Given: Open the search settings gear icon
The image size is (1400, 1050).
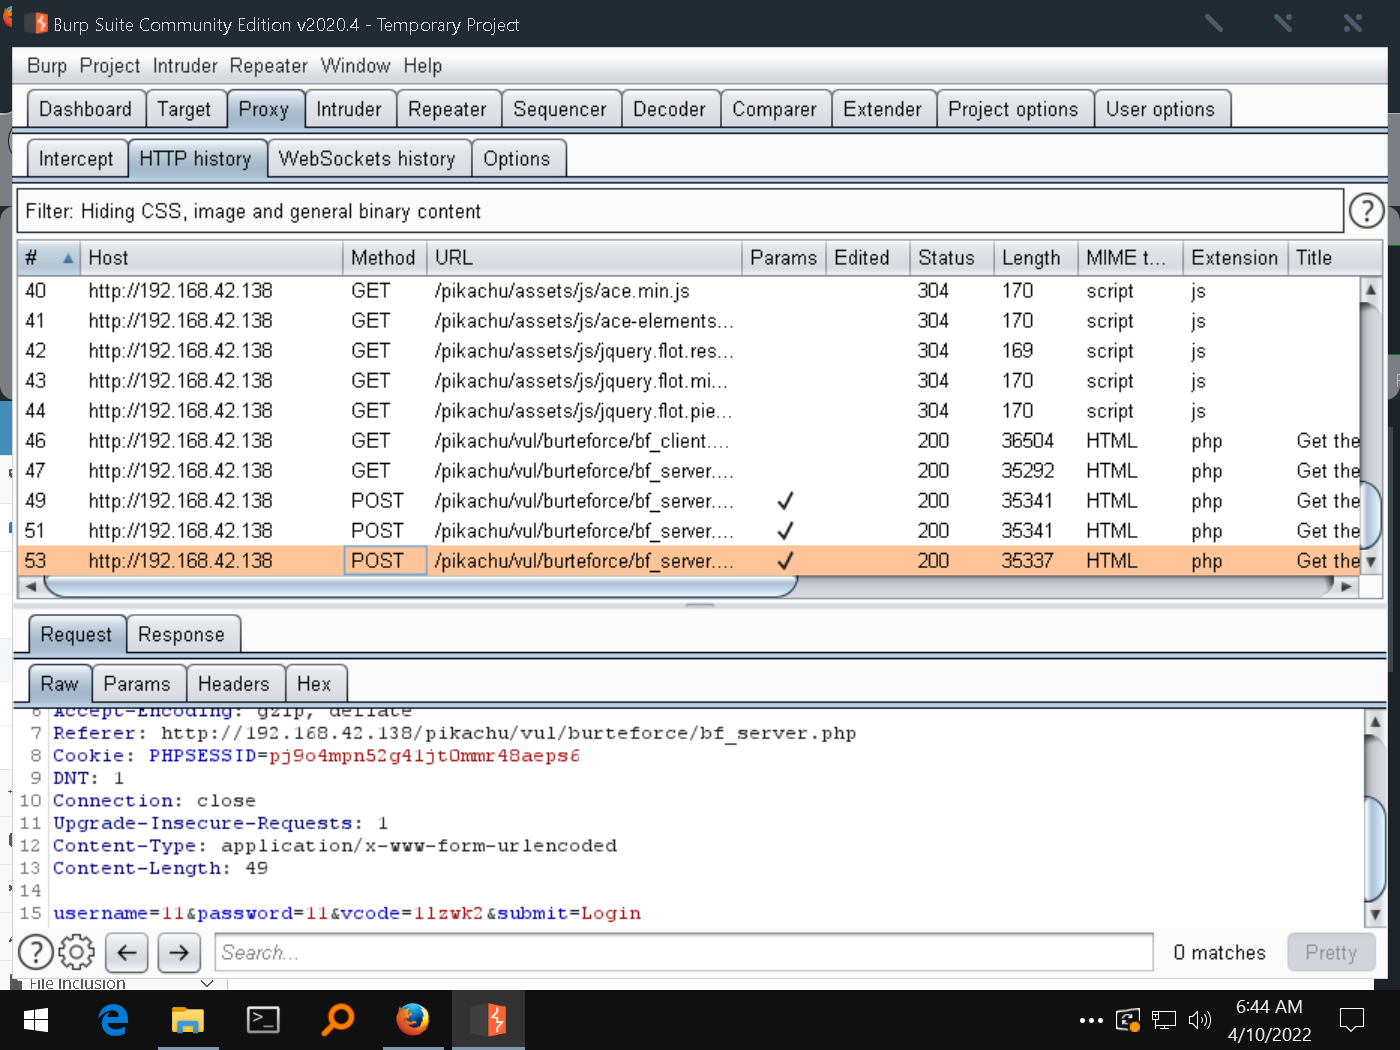Looking at the screenshot, I should (77, 952).
